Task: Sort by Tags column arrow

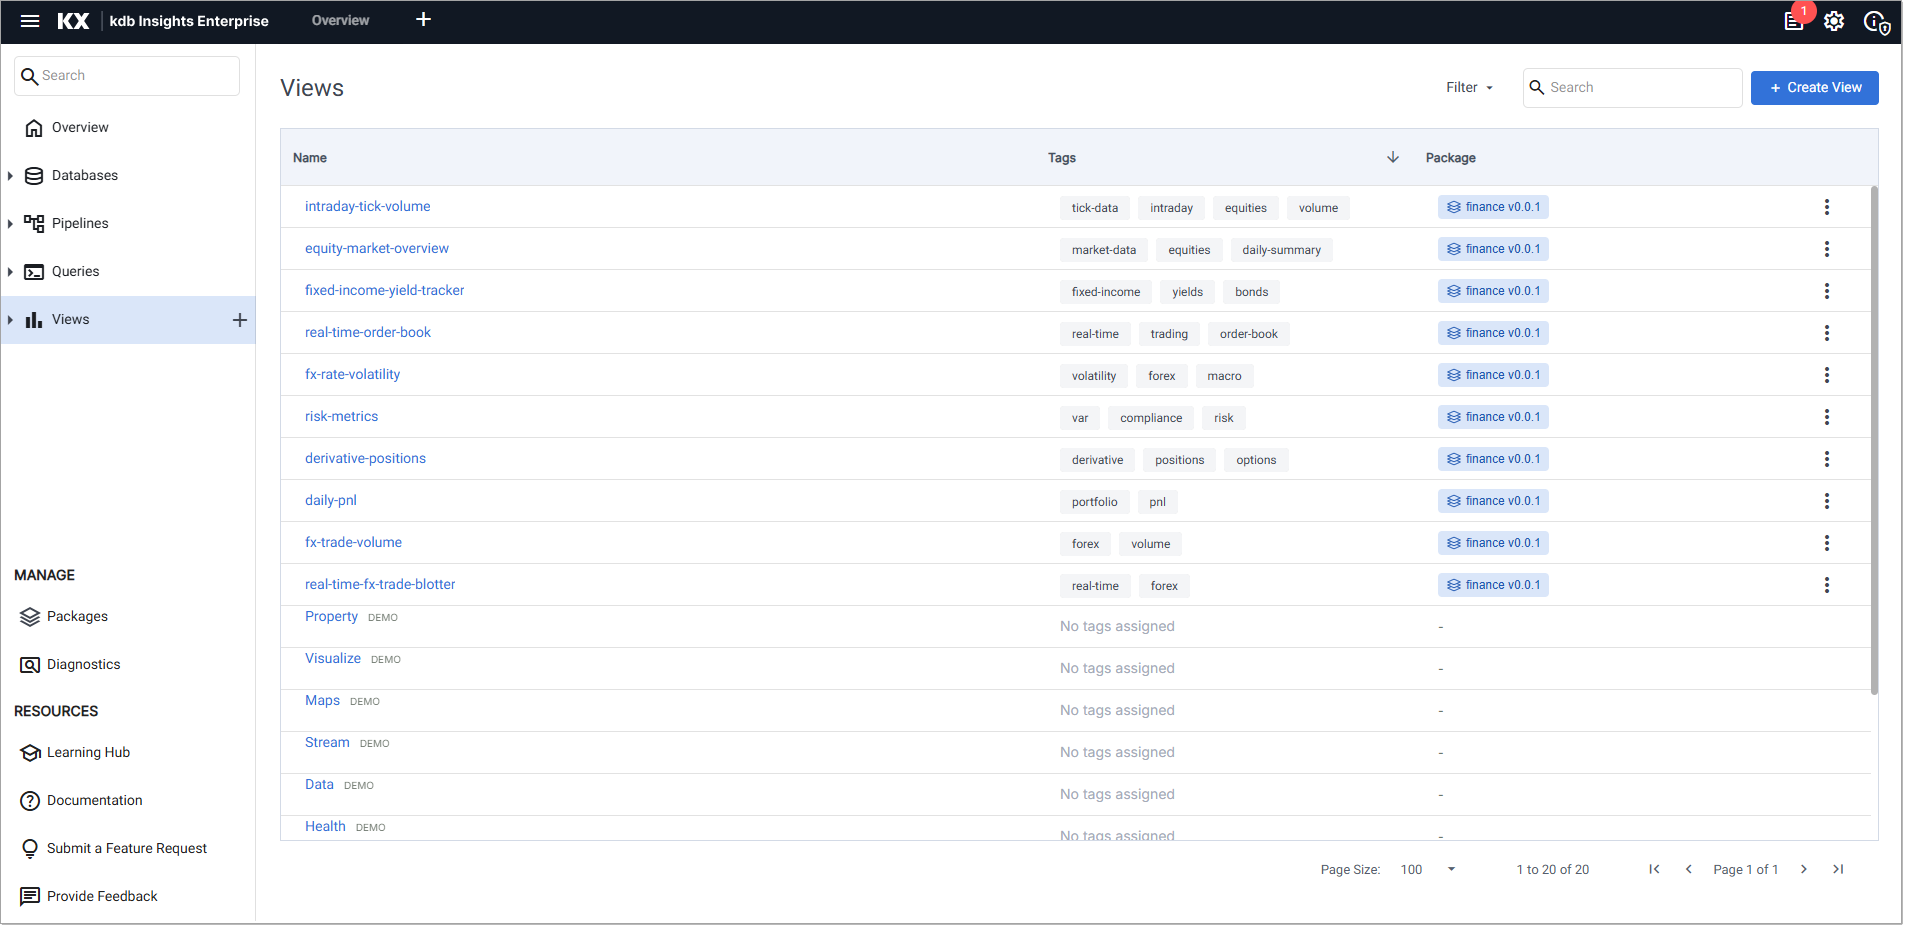Action: point(1392,158)
